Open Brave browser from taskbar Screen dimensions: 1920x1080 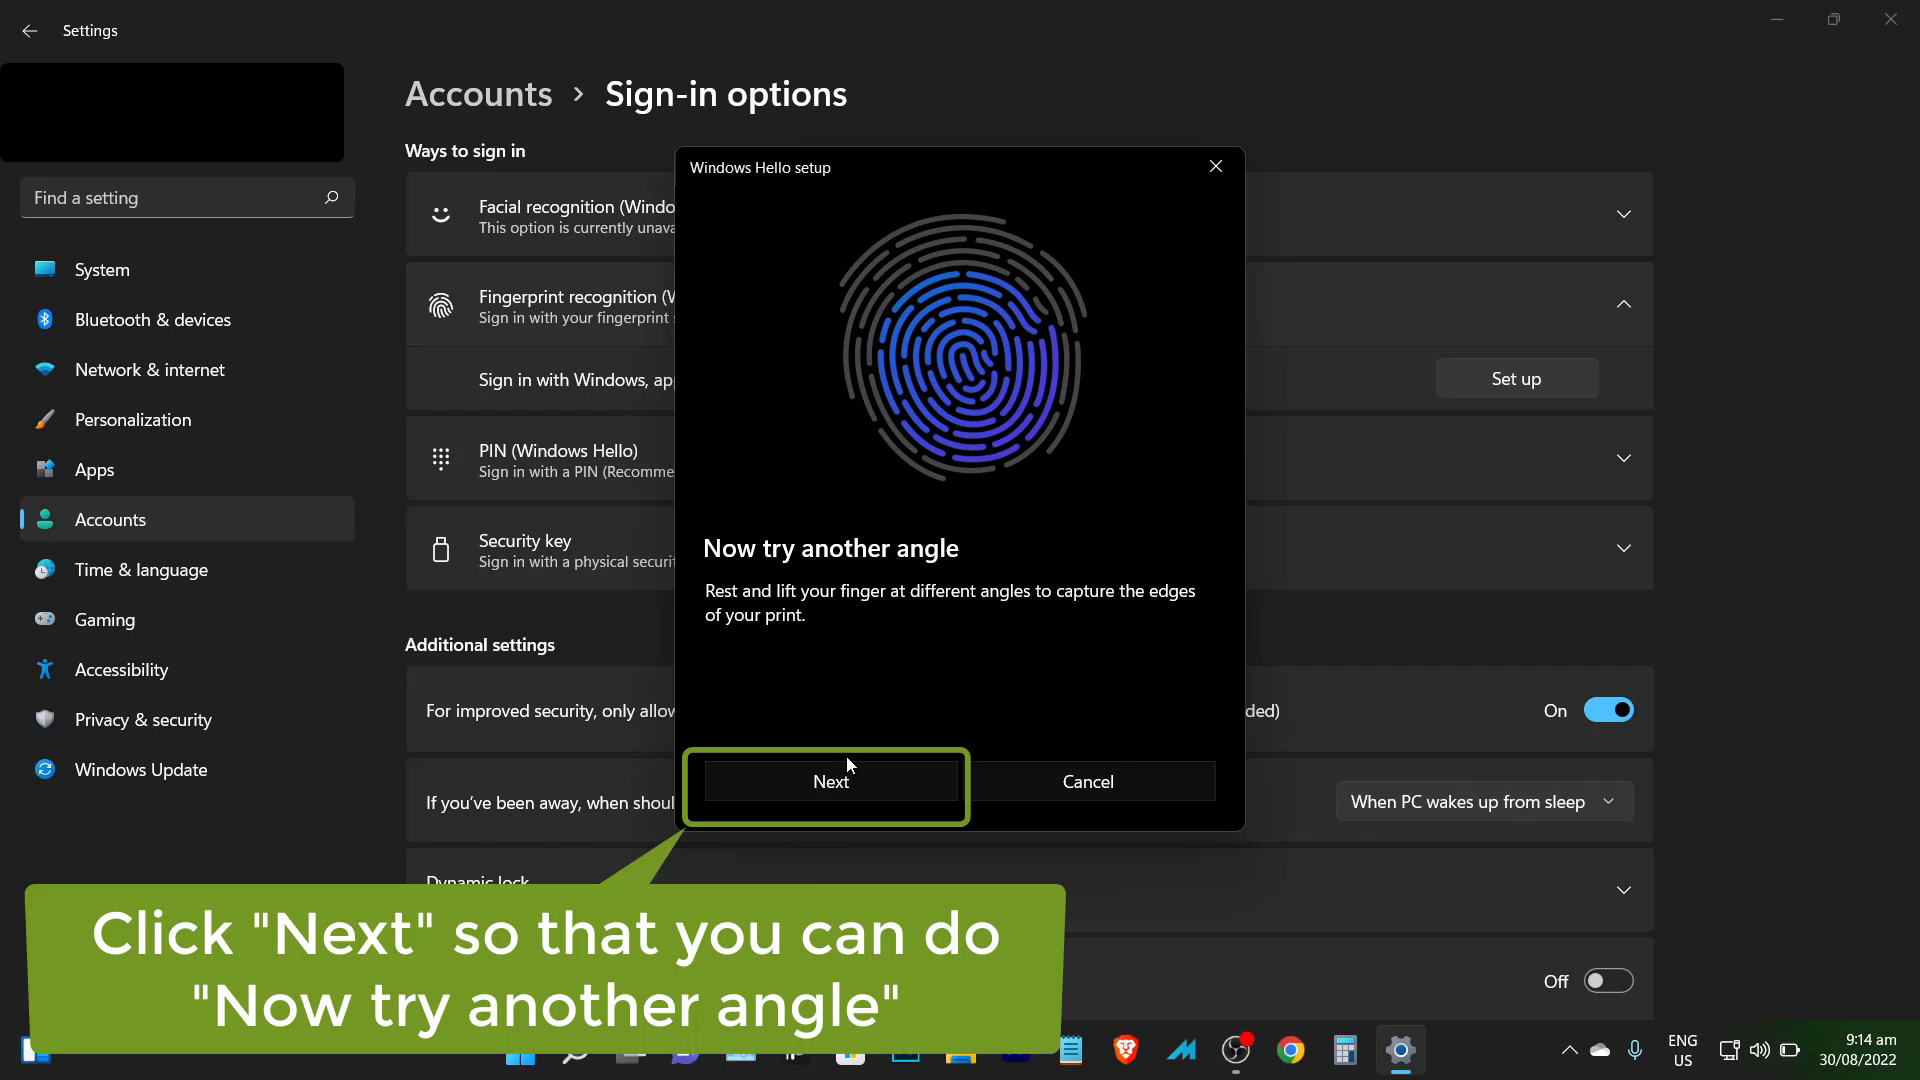1126,1049
